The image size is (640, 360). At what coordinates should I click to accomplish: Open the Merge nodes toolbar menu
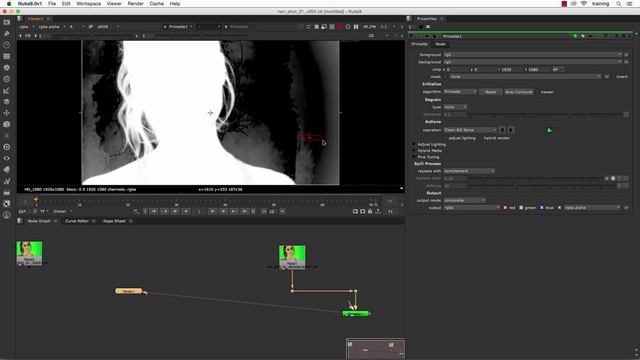7,102
